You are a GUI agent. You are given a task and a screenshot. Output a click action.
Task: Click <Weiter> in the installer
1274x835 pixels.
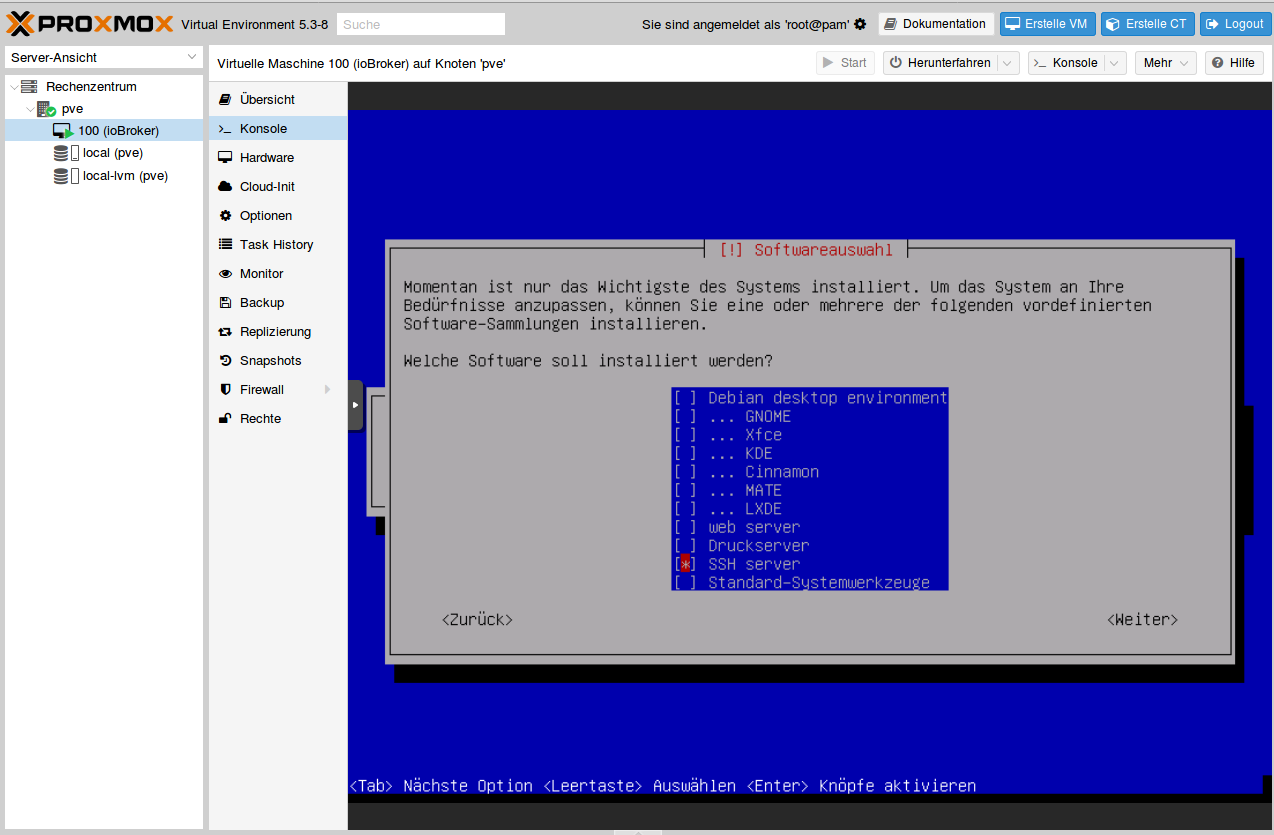point(1143,620)
